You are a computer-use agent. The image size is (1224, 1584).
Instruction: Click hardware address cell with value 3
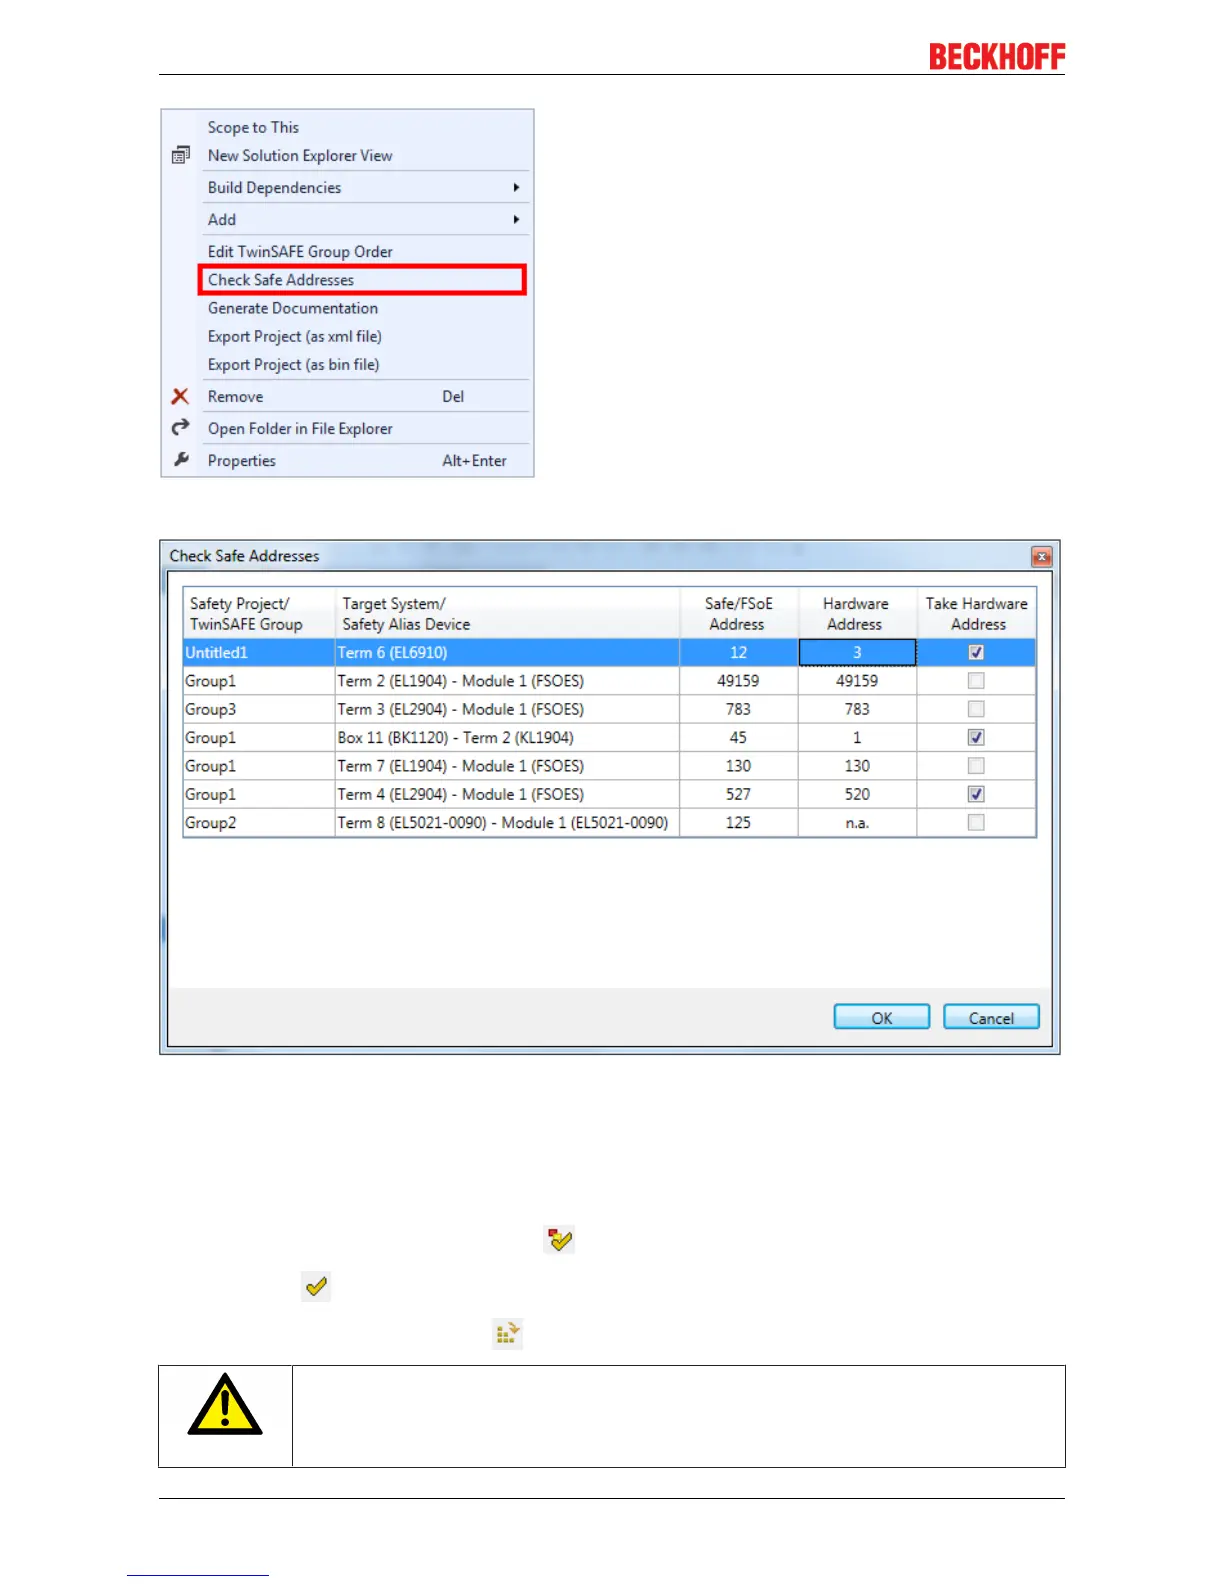pyautogui.click(x=857, y=652)
